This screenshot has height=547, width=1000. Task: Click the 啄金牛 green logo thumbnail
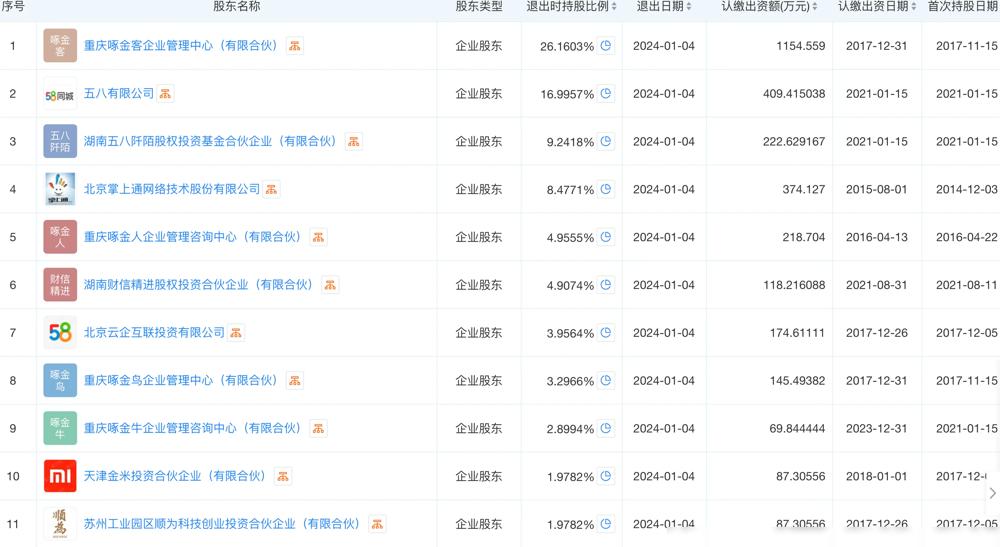pos(60,428)
